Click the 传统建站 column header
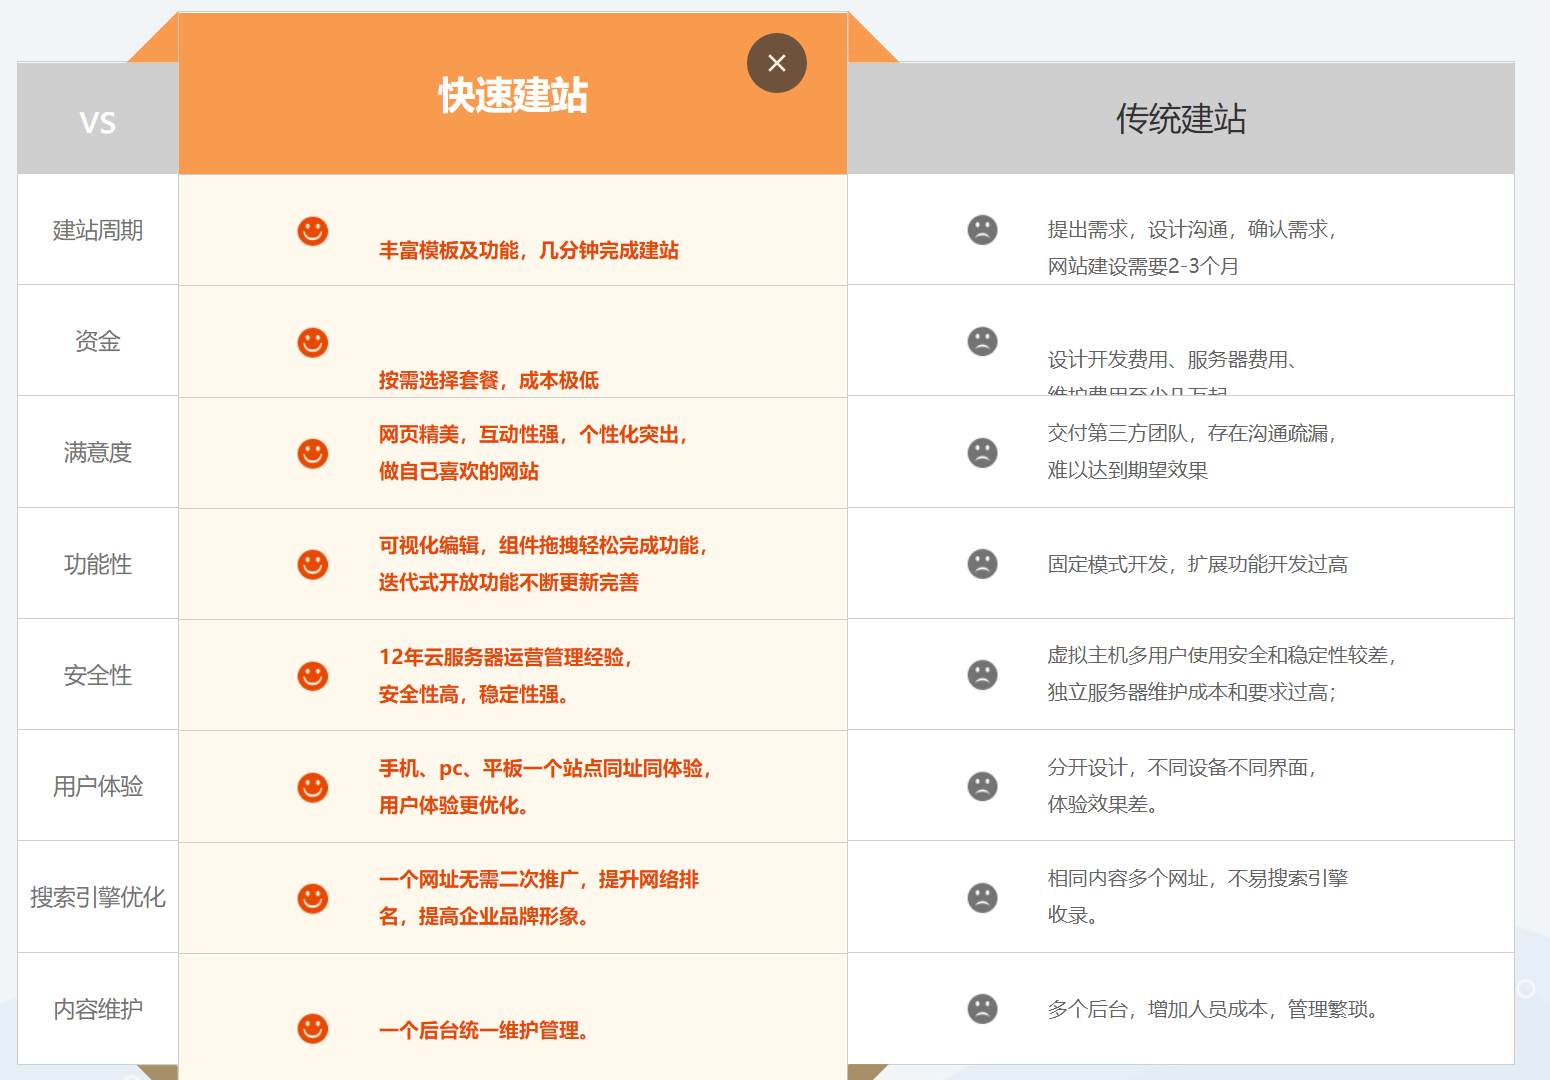The image size is (1550, 1080). (1181, 119)
